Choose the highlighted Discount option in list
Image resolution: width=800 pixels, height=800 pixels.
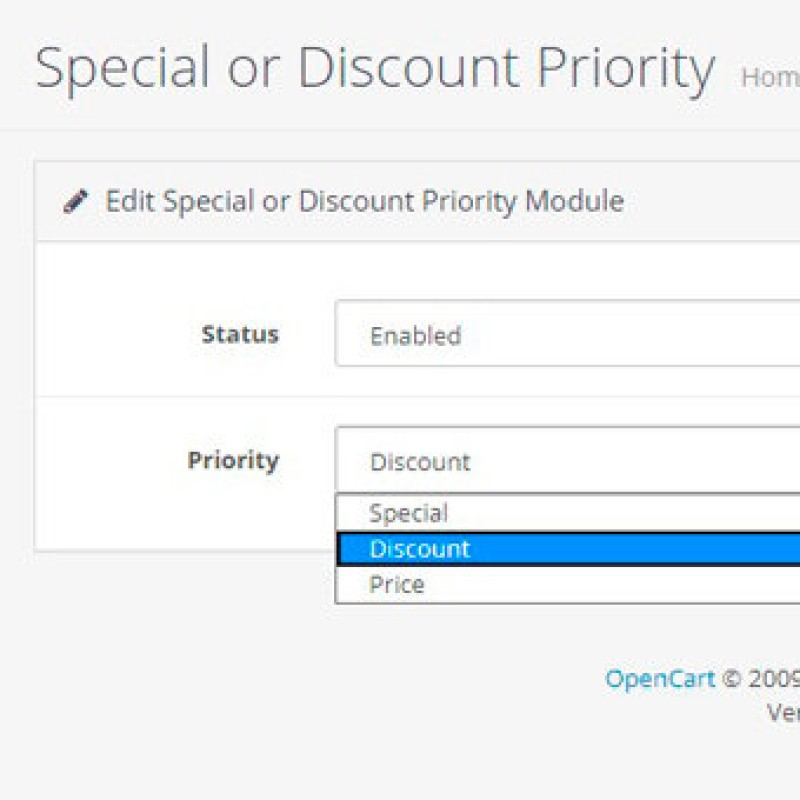click(420, 549)
